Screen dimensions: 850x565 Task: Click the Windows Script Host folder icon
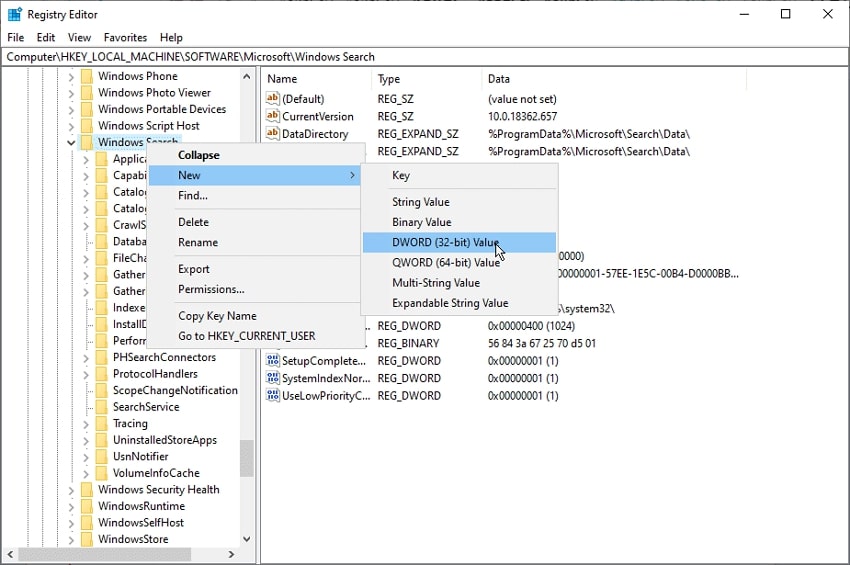87,126
